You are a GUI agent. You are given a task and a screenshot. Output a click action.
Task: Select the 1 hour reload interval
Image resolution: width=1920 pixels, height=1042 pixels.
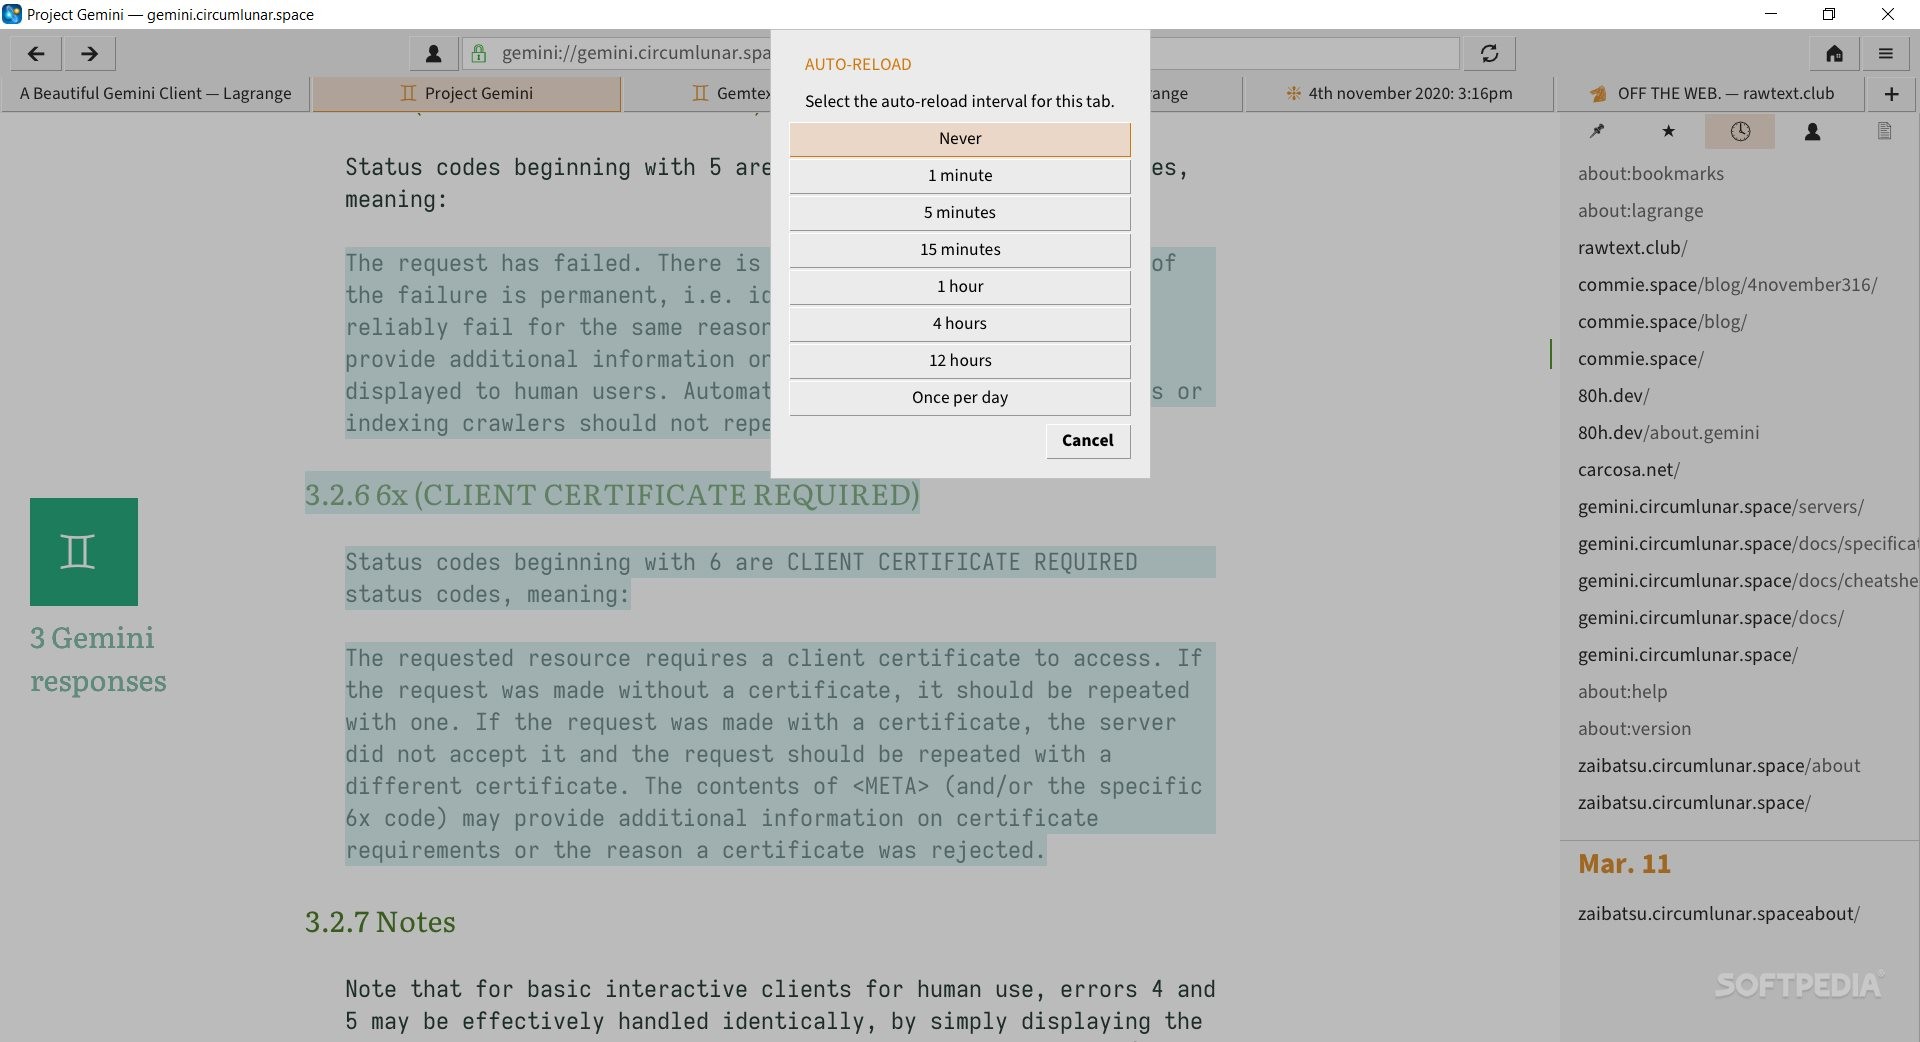click(x=960, y=287)
